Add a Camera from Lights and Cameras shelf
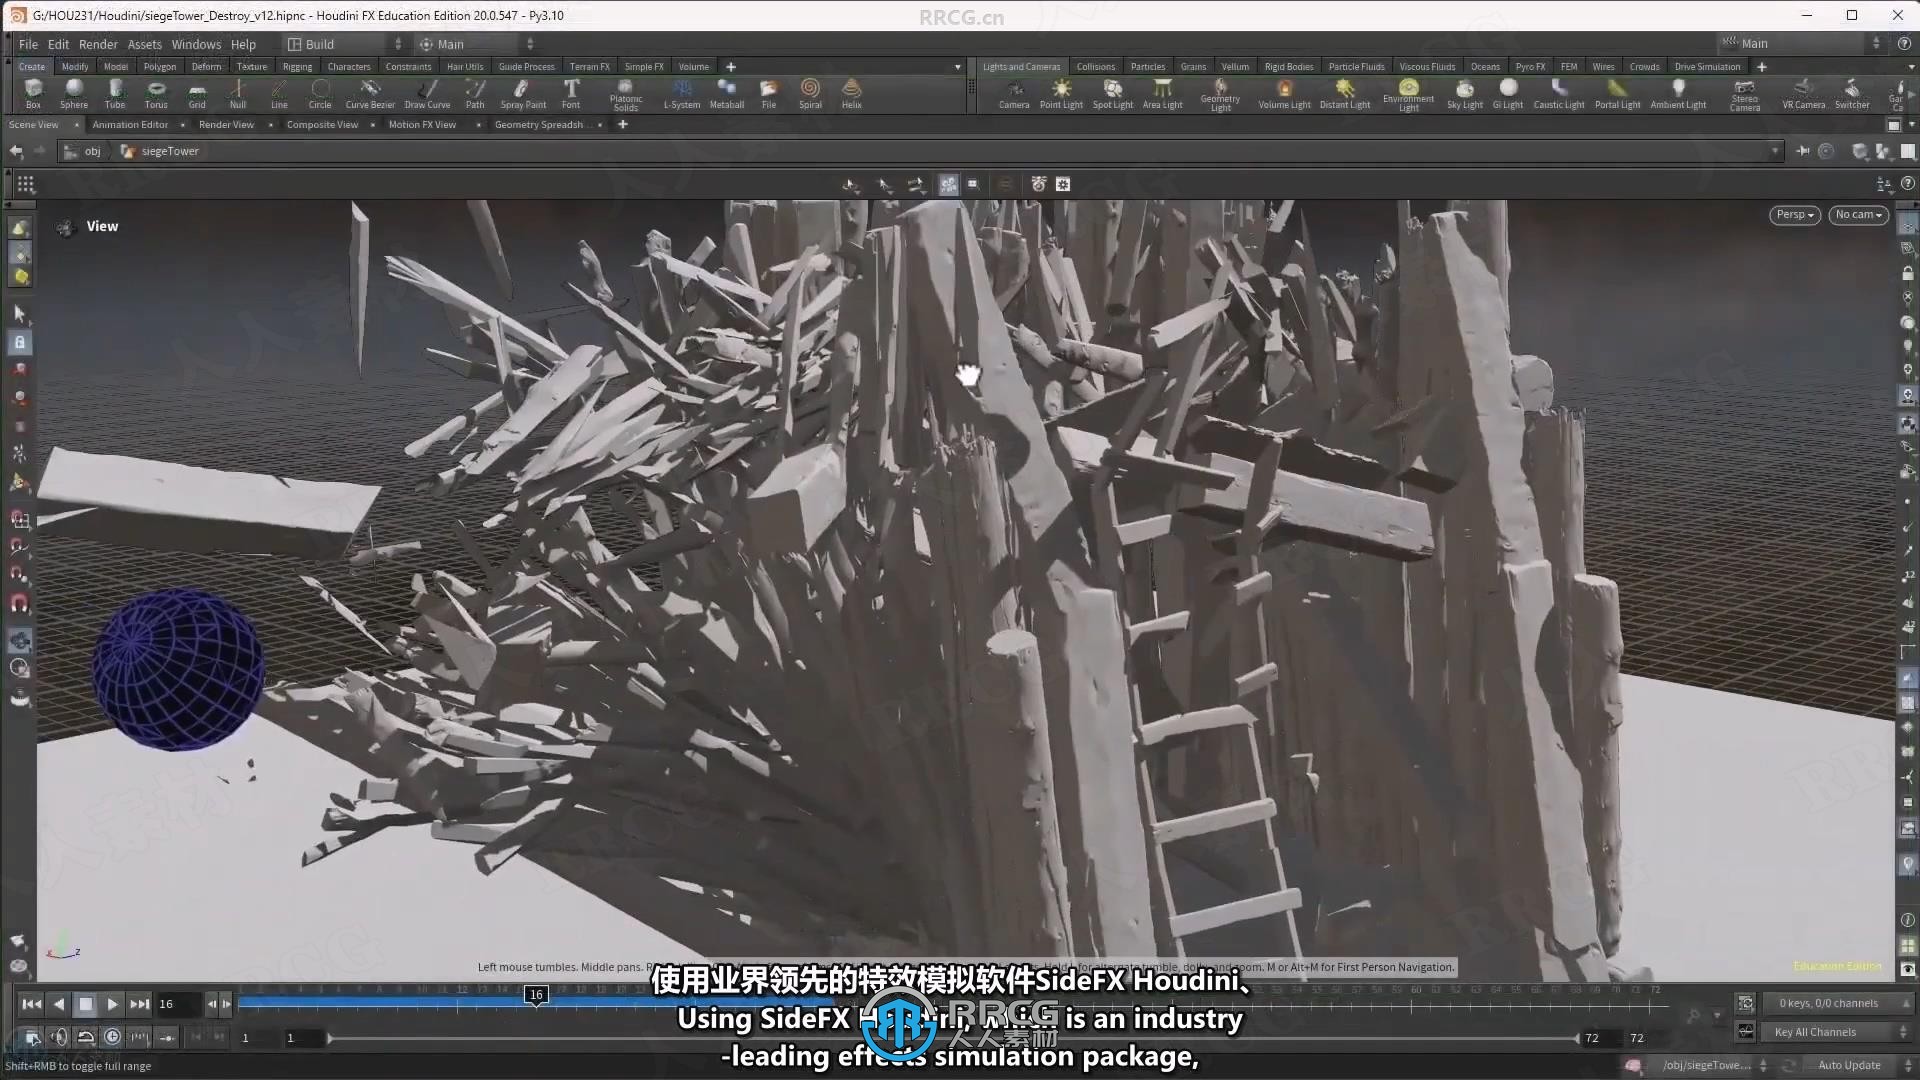 (x=1014, y=94)
